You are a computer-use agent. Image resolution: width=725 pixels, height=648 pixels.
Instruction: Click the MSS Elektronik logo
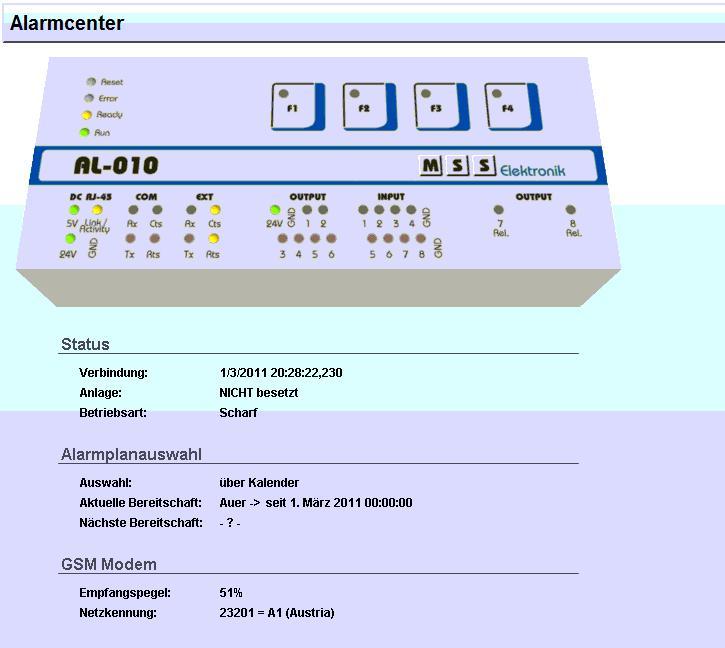tap(491, 167)
